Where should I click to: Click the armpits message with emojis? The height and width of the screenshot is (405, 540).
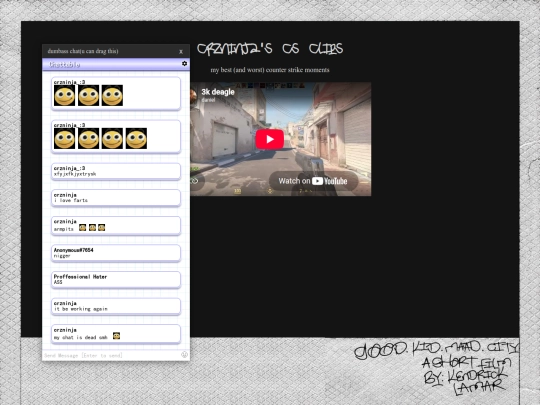(116, 225)
